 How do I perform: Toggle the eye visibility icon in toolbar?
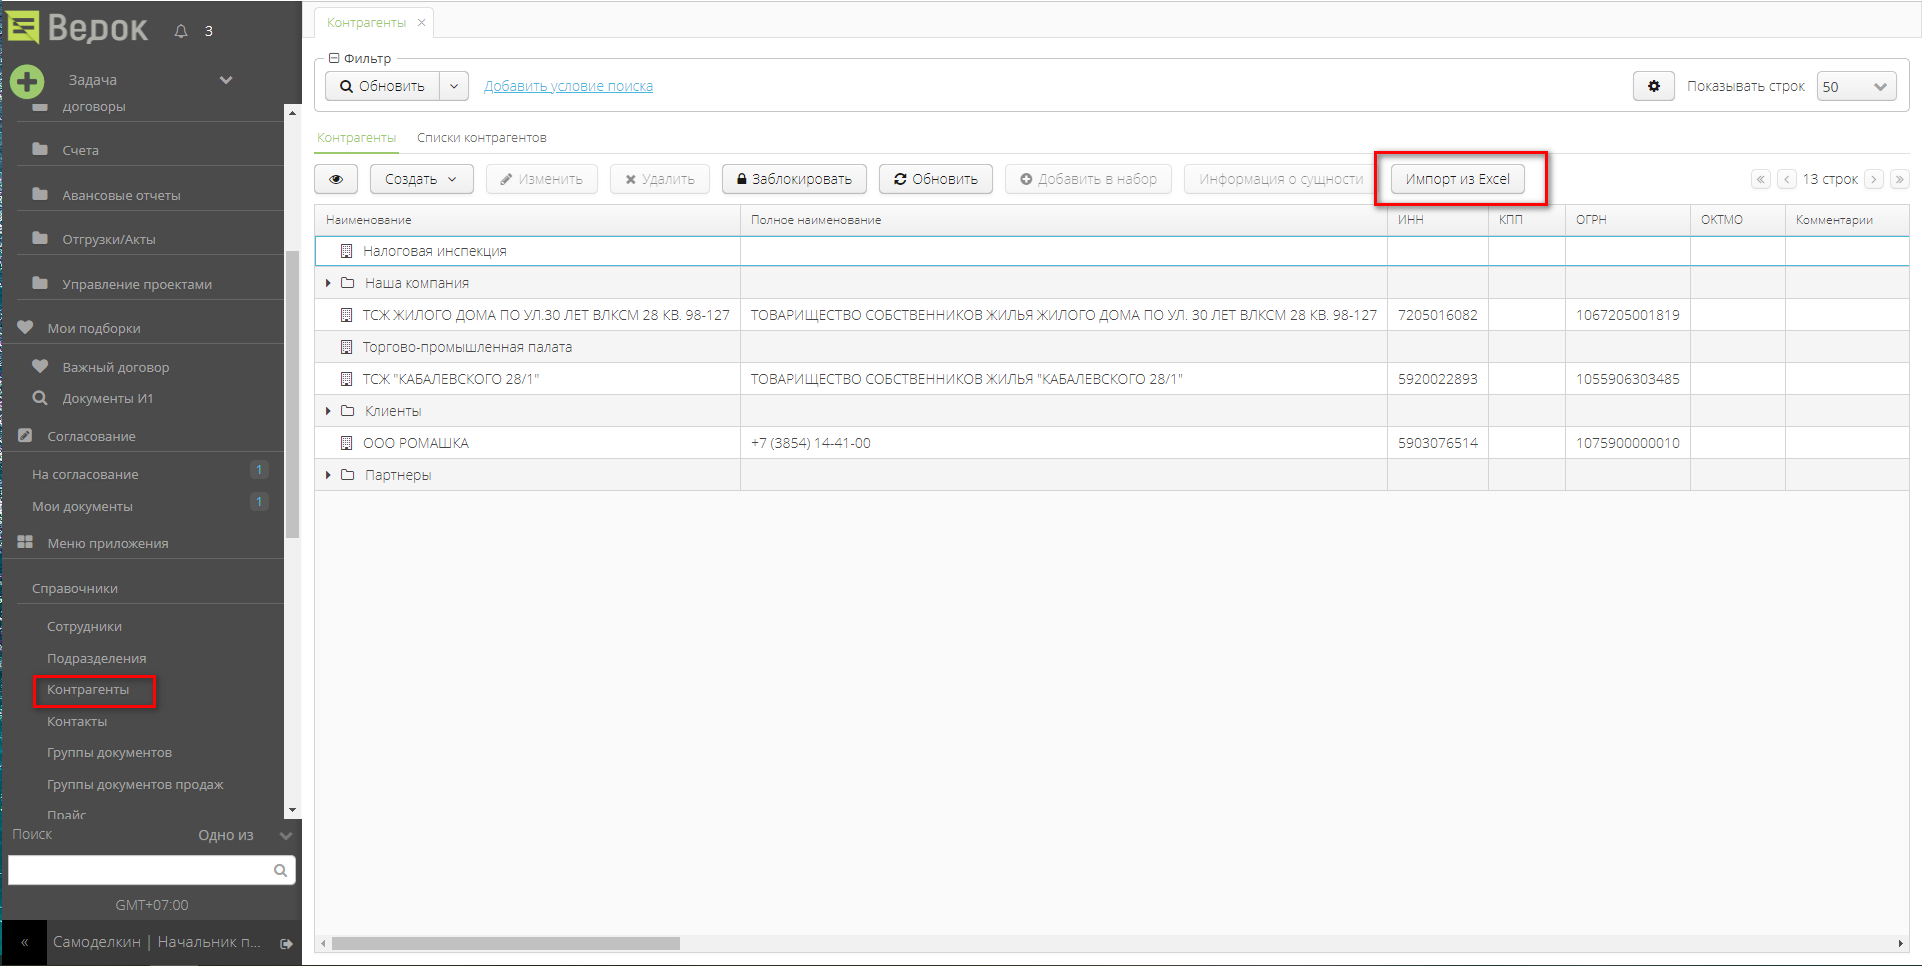pos(336,179)
